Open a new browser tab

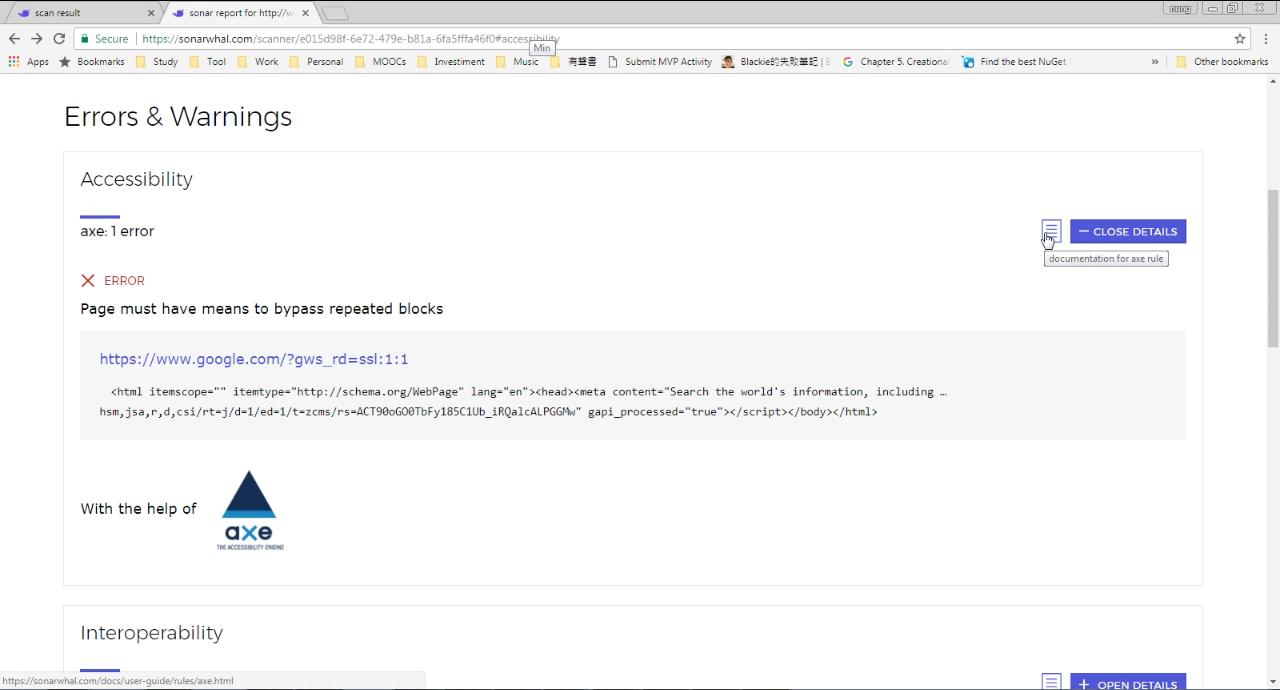[x=335, y=13]
